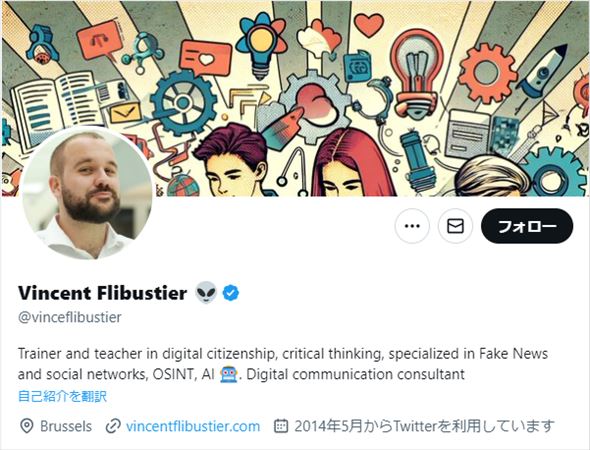Viewport: 590px width, 450px height.
Task: Click the location pin icon
Action: pos(27,426)
